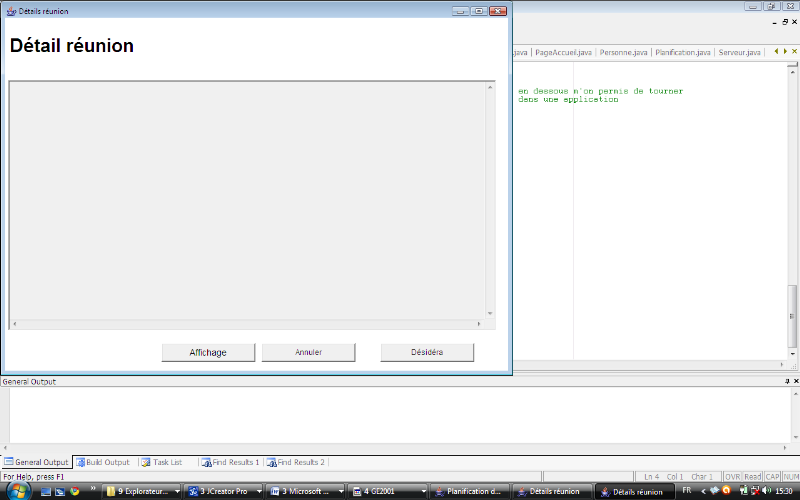Expand the quick launch overflow chevron
The image size is (800, 500).
point(93,489)
